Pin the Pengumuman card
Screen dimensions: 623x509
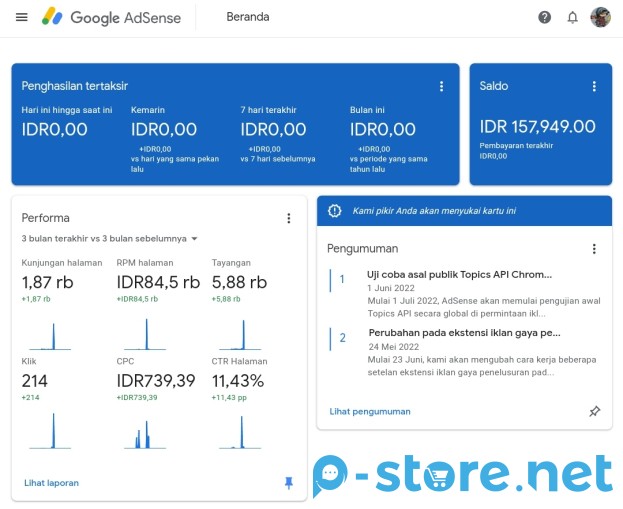pyautogui.click(x=594, y=411)
